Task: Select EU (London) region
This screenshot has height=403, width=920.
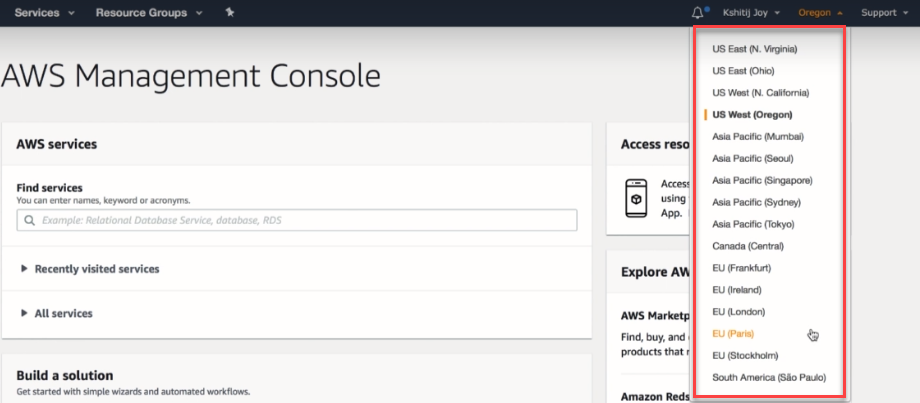Action: click(739, 311)
